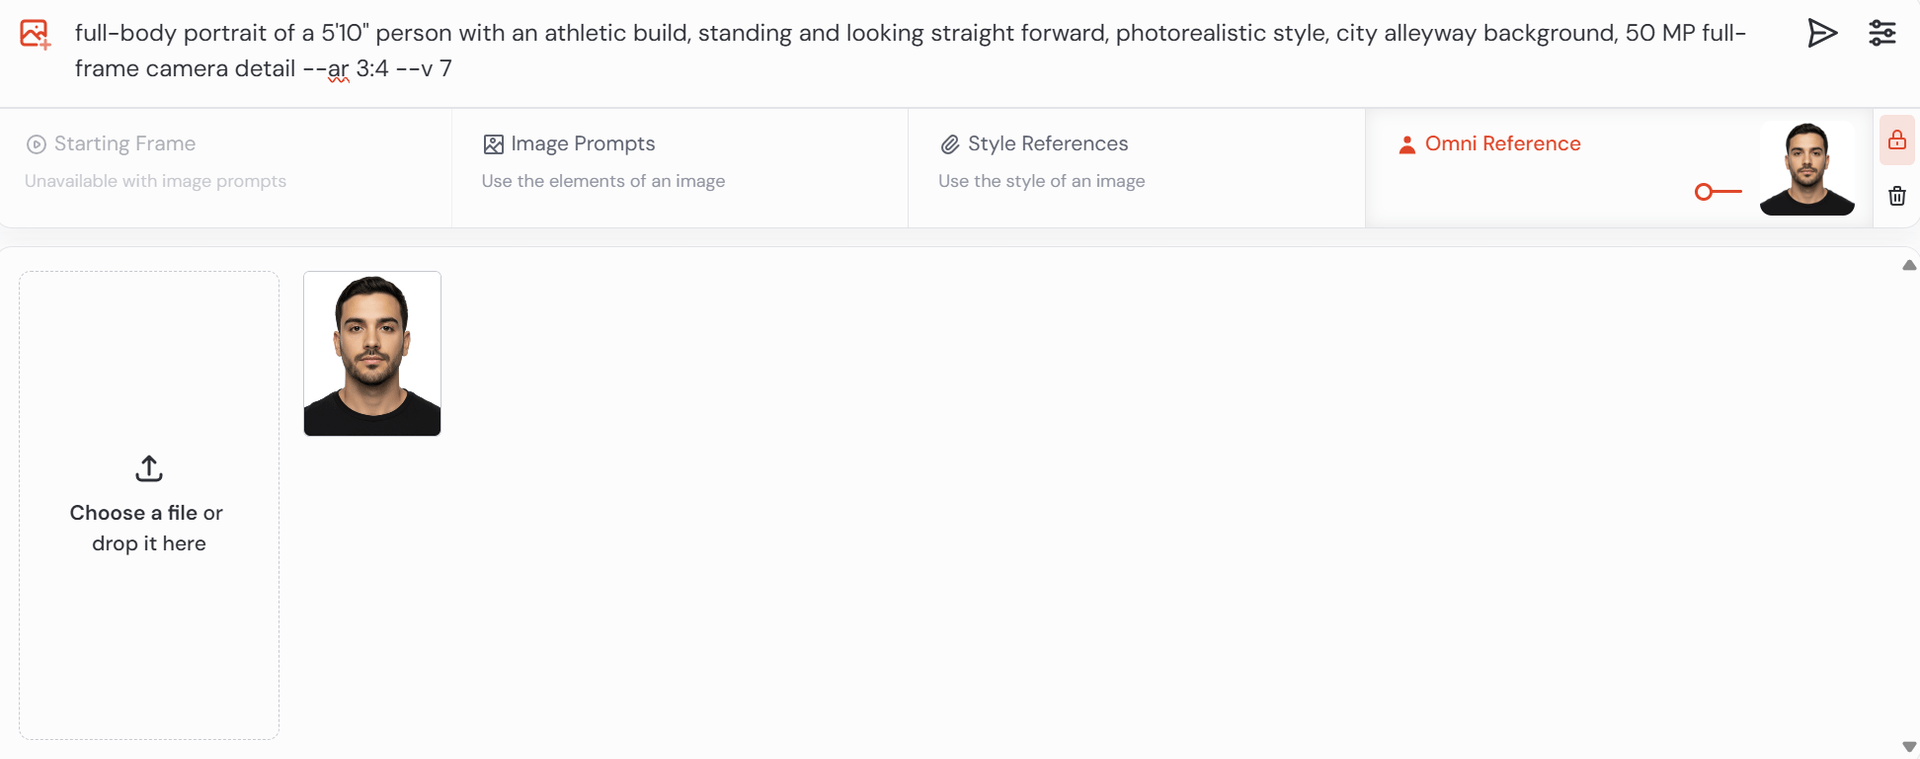Delete omni reference with trash icon
Viewport: 1920px width, 759px height.
(x=1896, y=196)
